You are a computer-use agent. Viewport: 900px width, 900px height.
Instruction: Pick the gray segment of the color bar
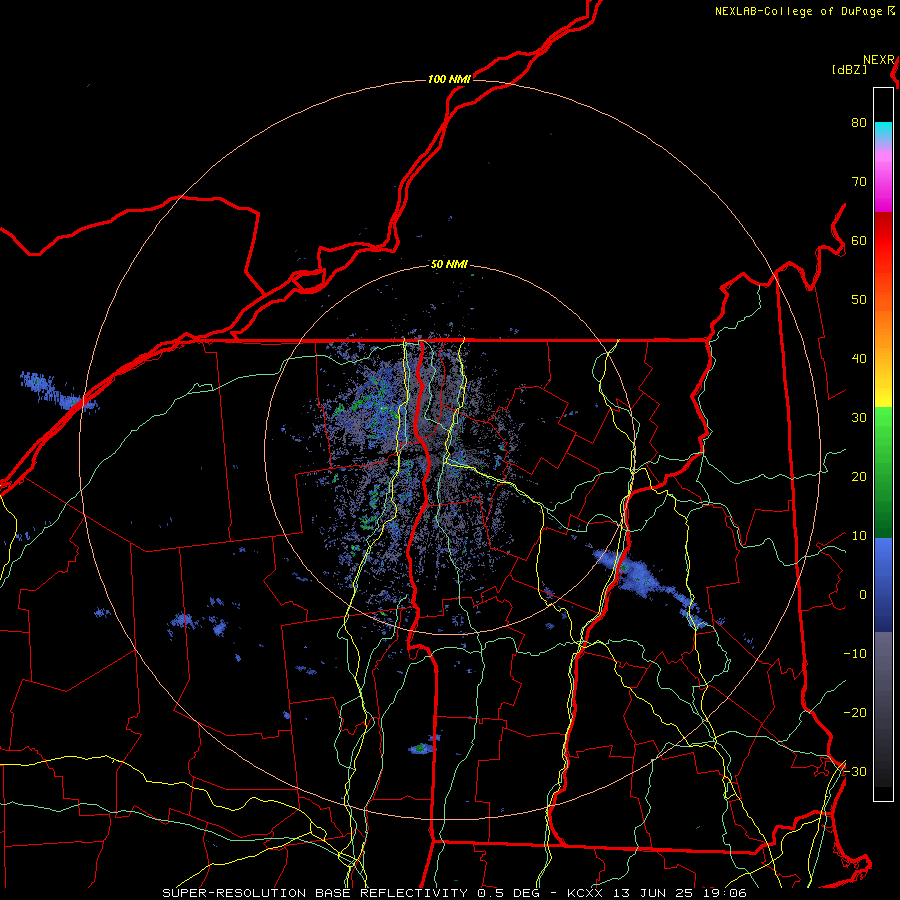[883, 709]
